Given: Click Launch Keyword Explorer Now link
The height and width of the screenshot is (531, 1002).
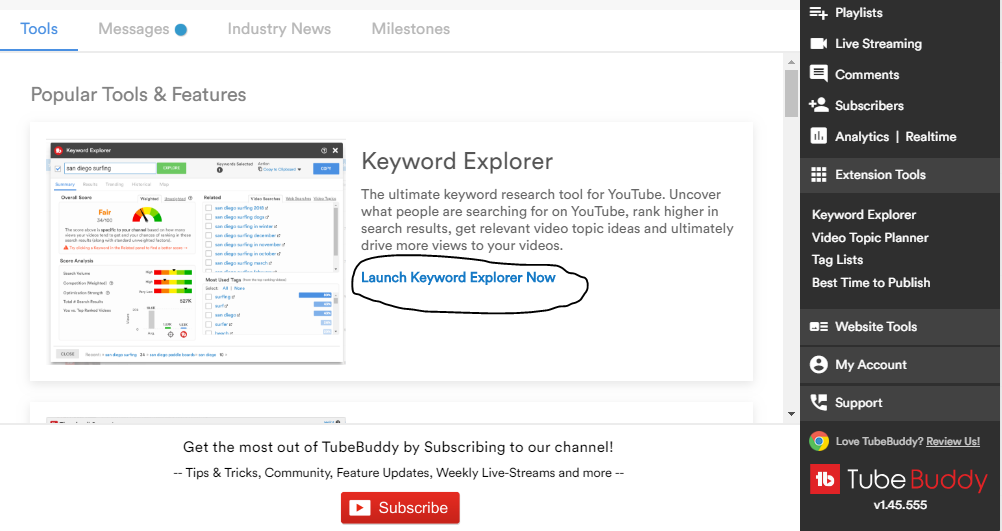Looking at the screenshot, I should (458, 277).
